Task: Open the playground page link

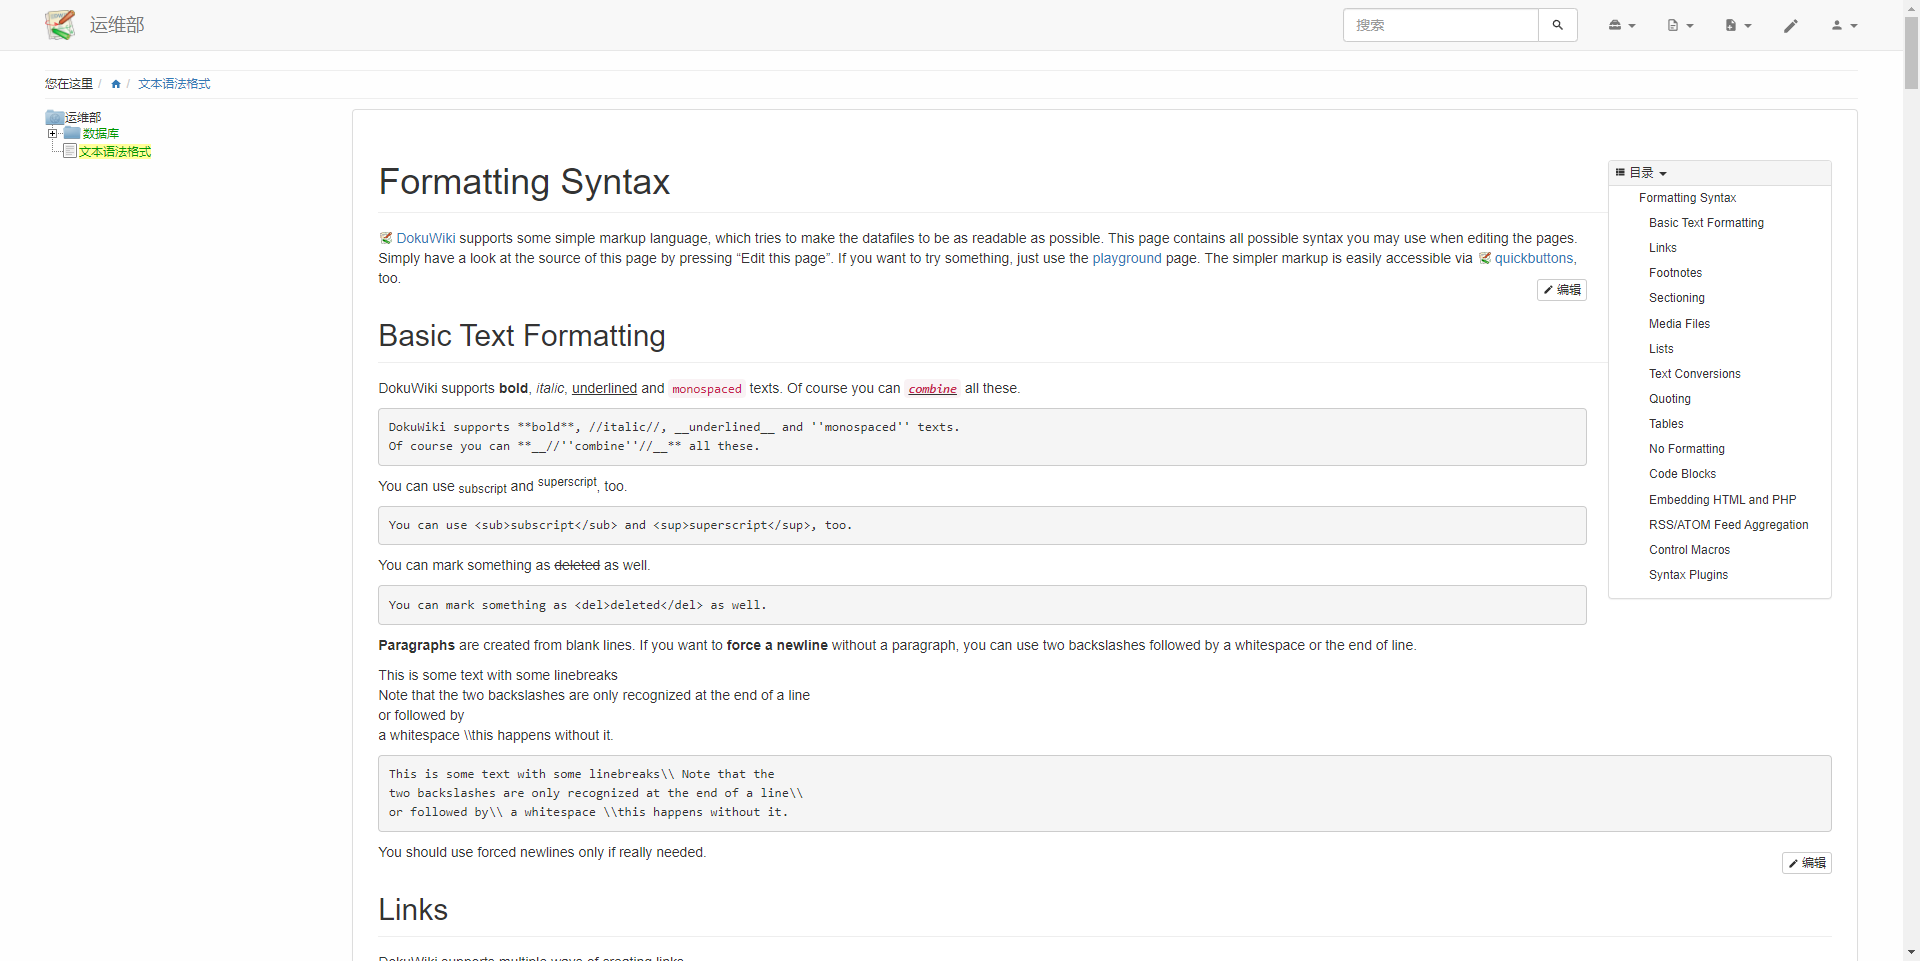Action: 1127,258
